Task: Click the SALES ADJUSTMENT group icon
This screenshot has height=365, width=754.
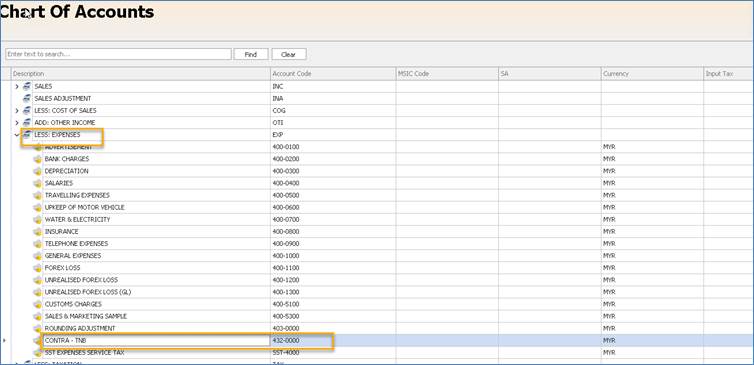Action: click(x=27, y=99)
